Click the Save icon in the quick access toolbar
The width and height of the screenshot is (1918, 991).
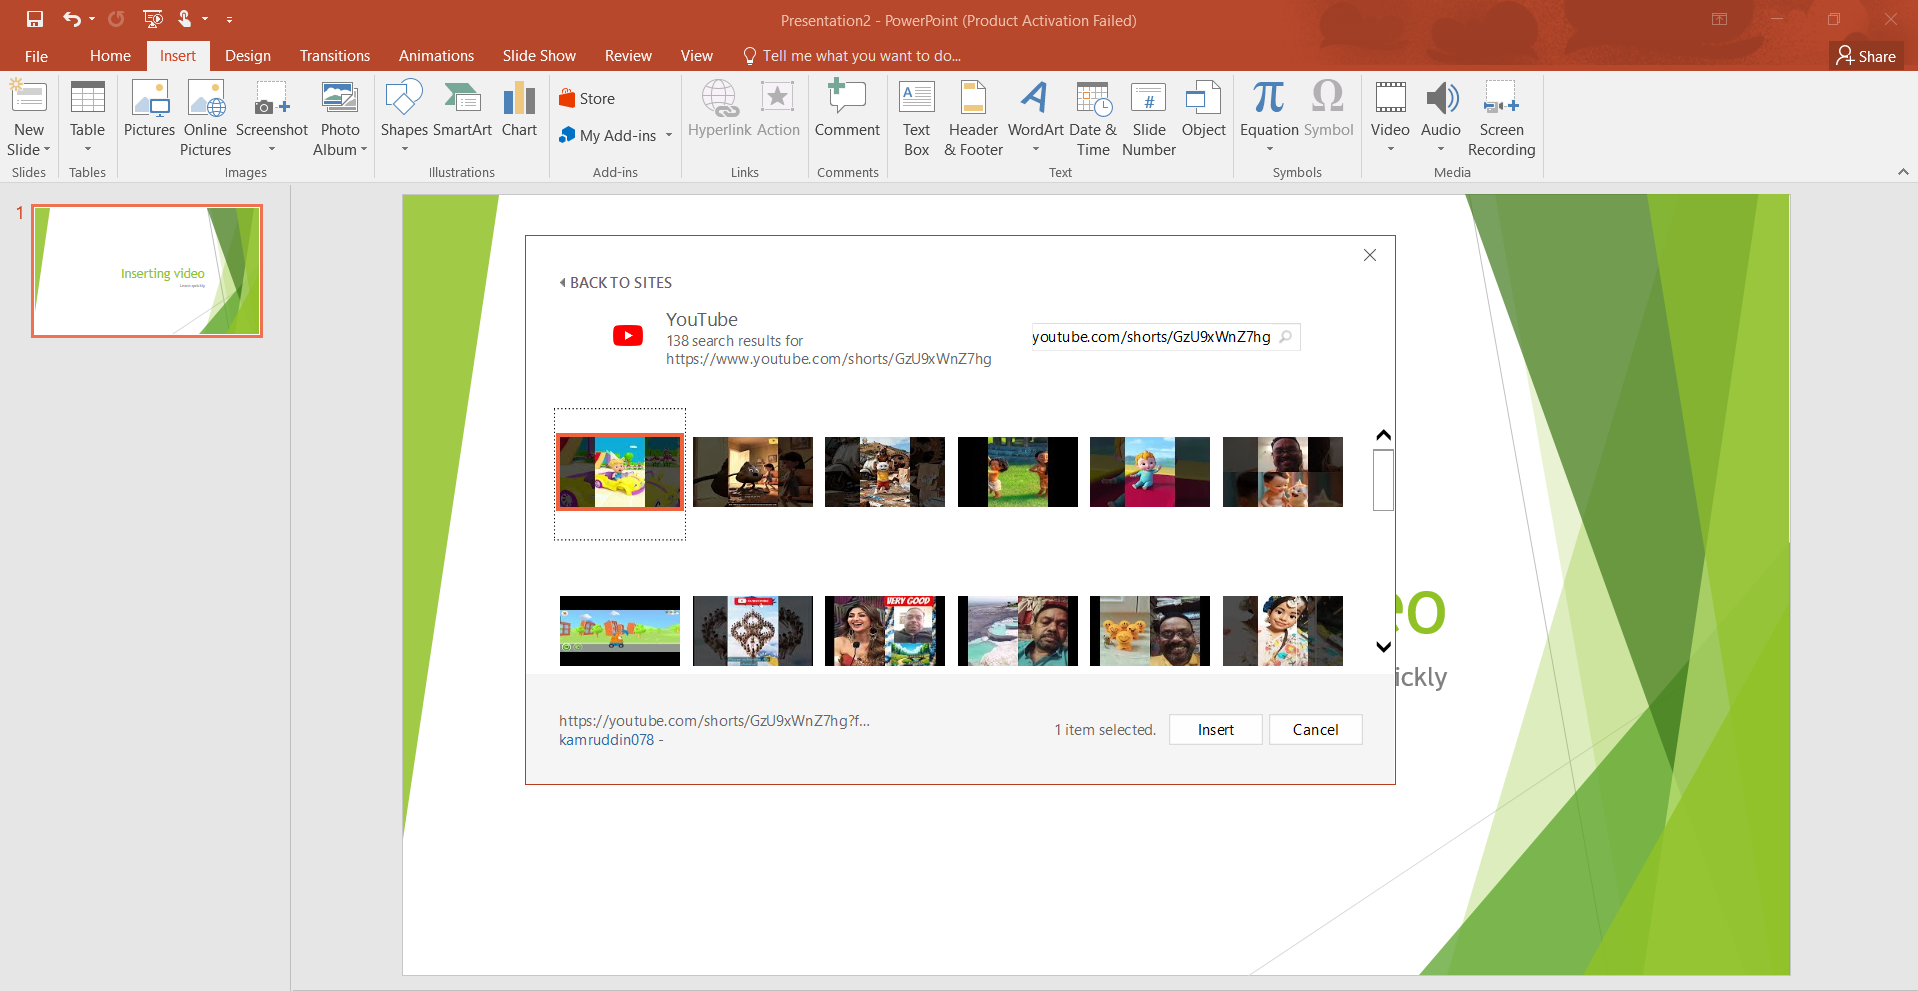coord(35,19)
